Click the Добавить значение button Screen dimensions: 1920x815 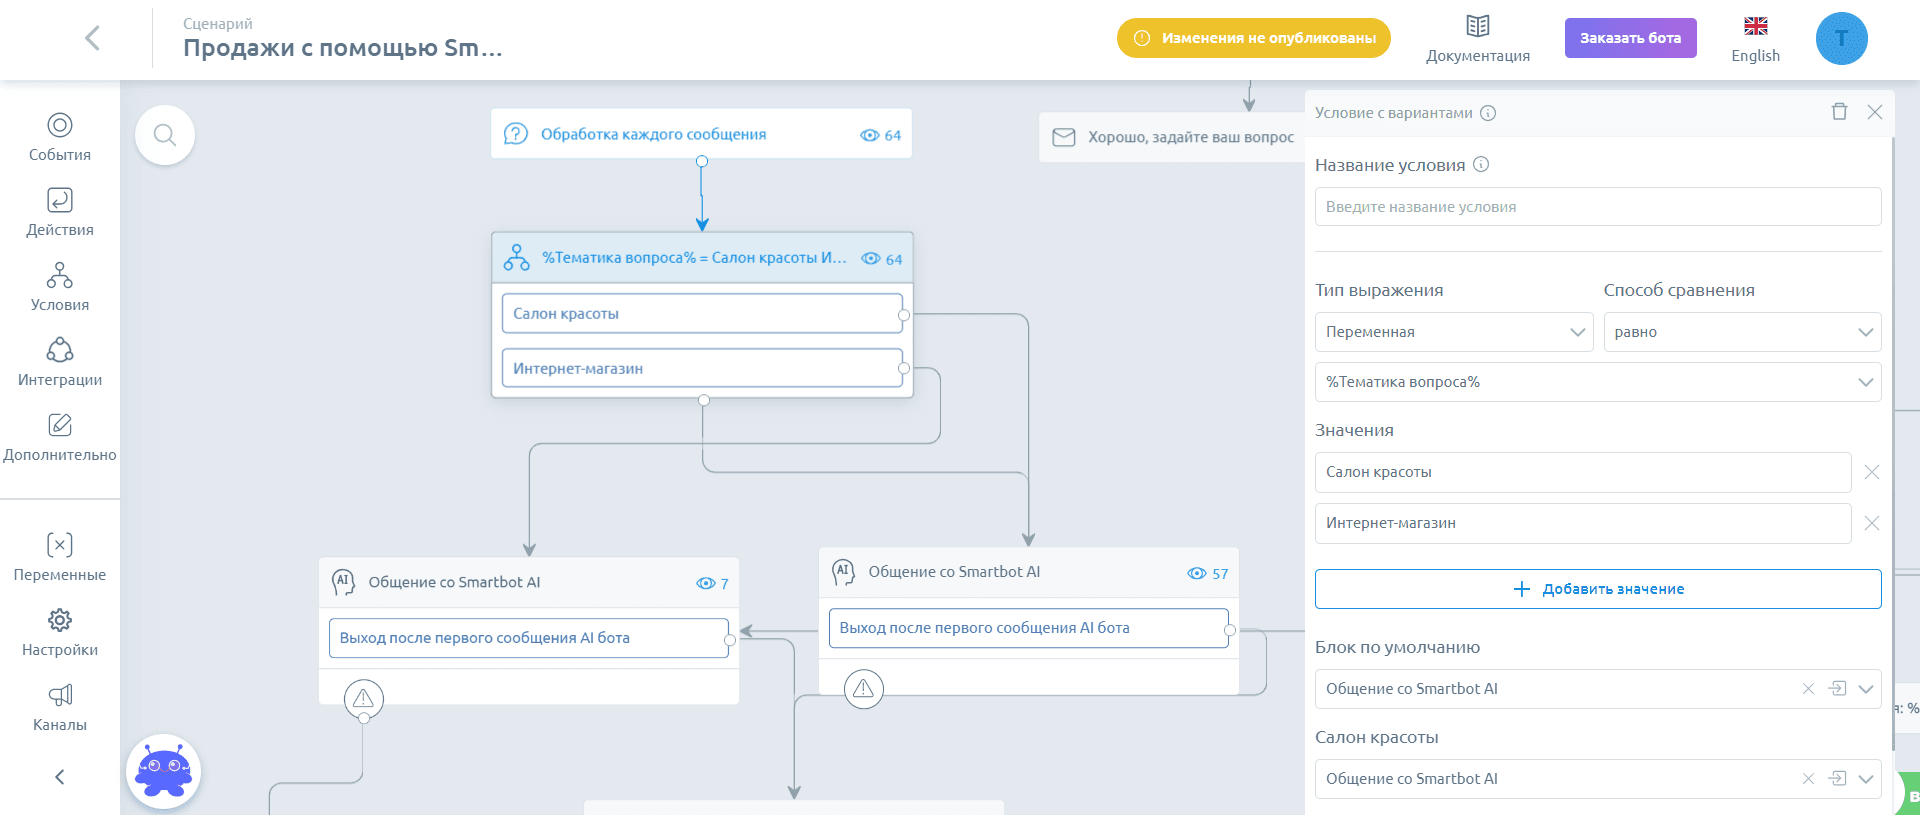(x=1598, y=589)
